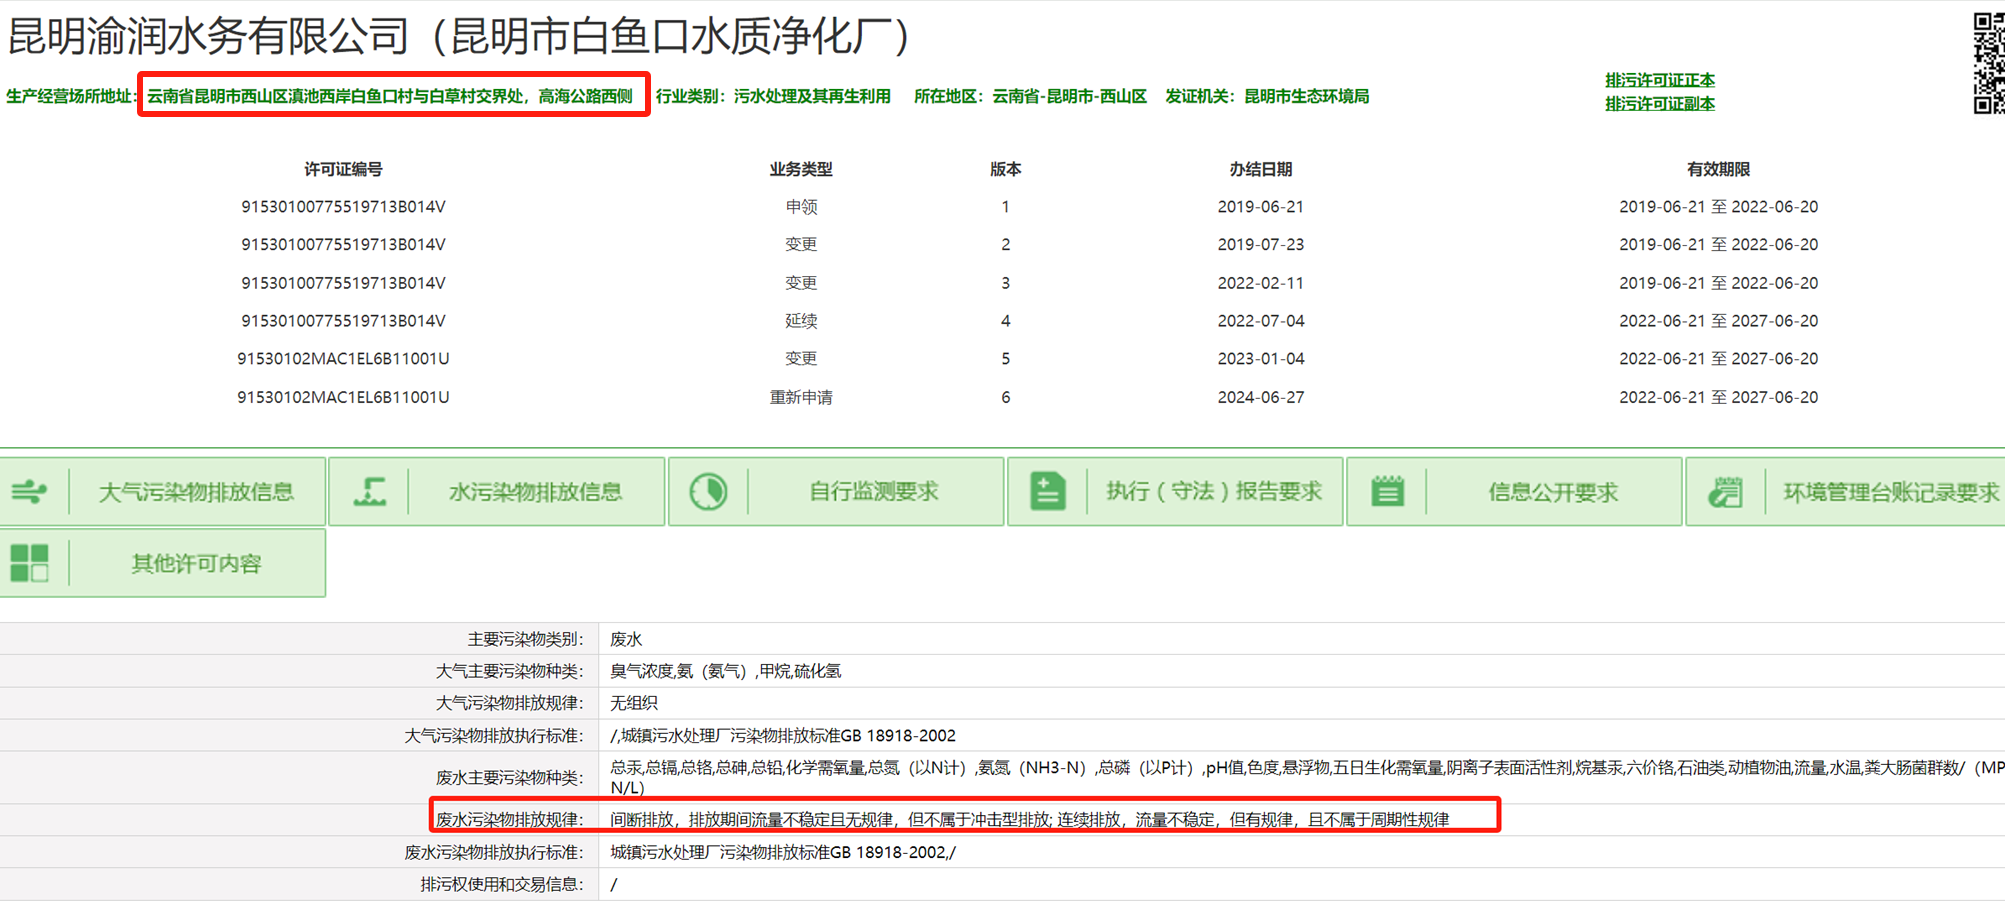Click the 主要污染物类别 value 废水
The image size is (2005, 905).
click(626, 639)
